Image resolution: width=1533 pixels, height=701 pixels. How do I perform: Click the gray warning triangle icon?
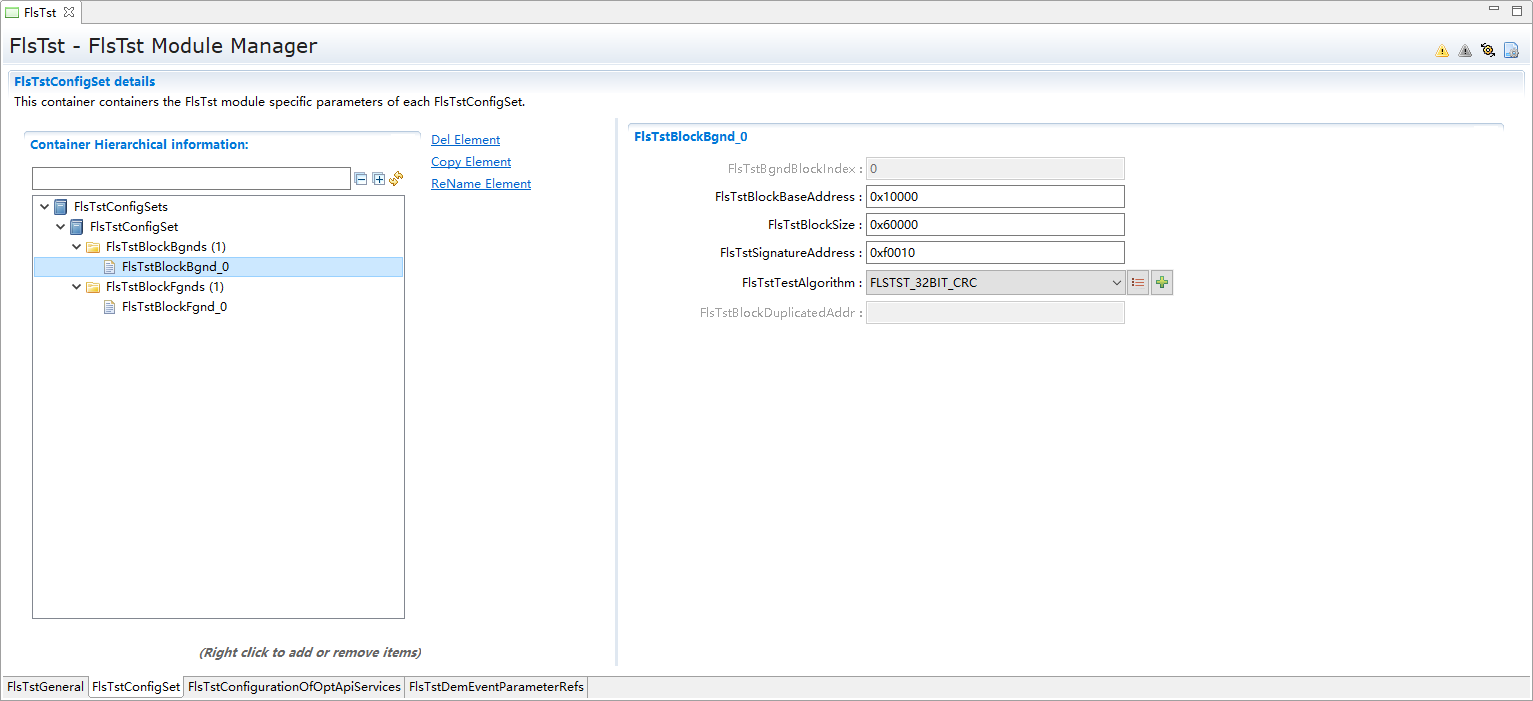pos(1464,51)
